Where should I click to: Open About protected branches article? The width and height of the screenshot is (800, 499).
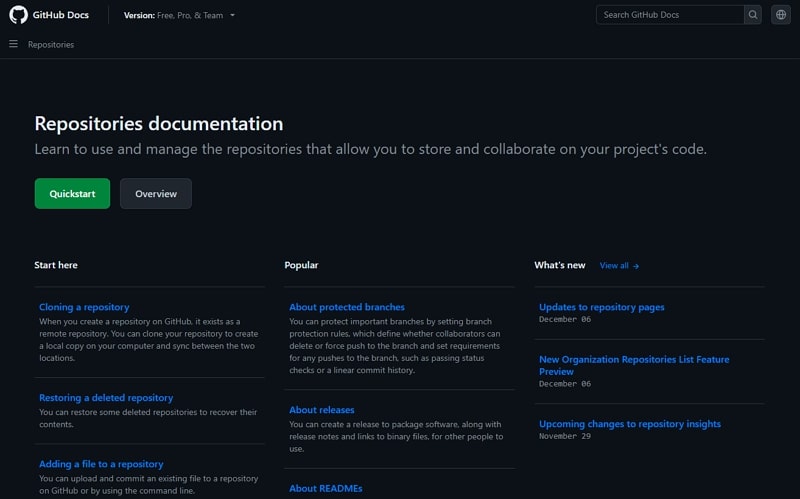point(347,307)
